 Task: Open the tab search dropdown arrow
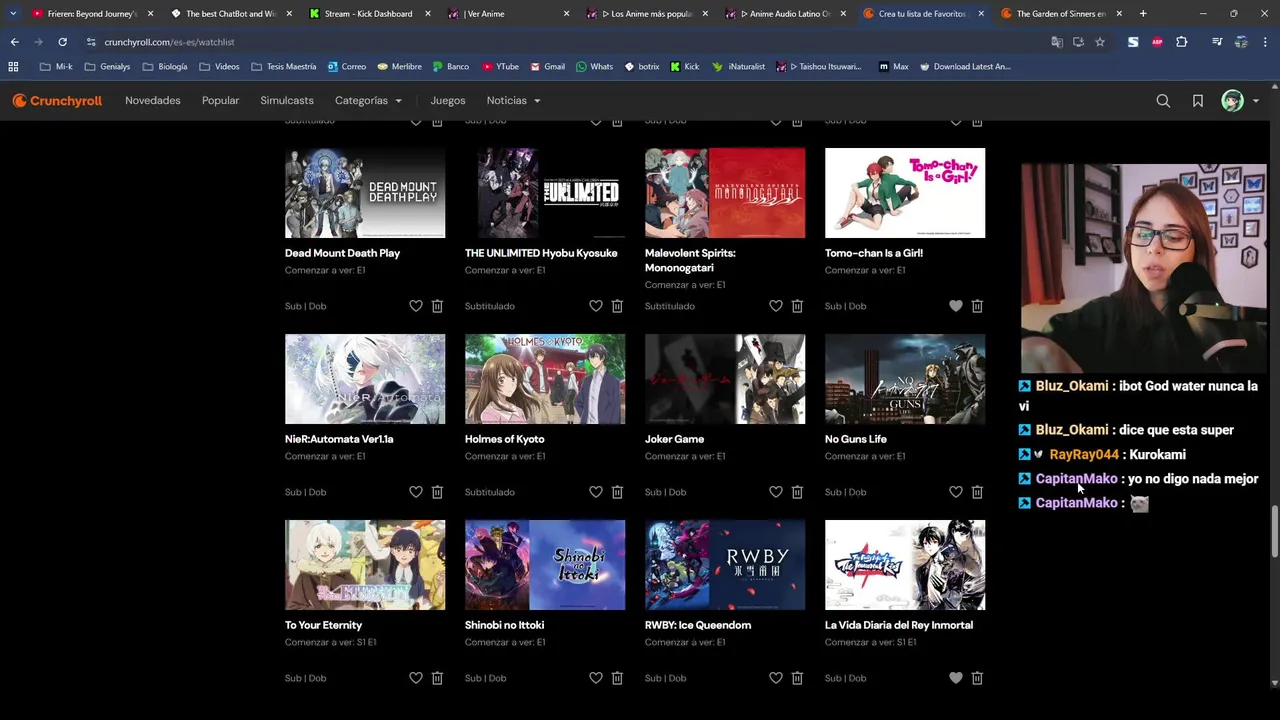click(x=12, y=14)
